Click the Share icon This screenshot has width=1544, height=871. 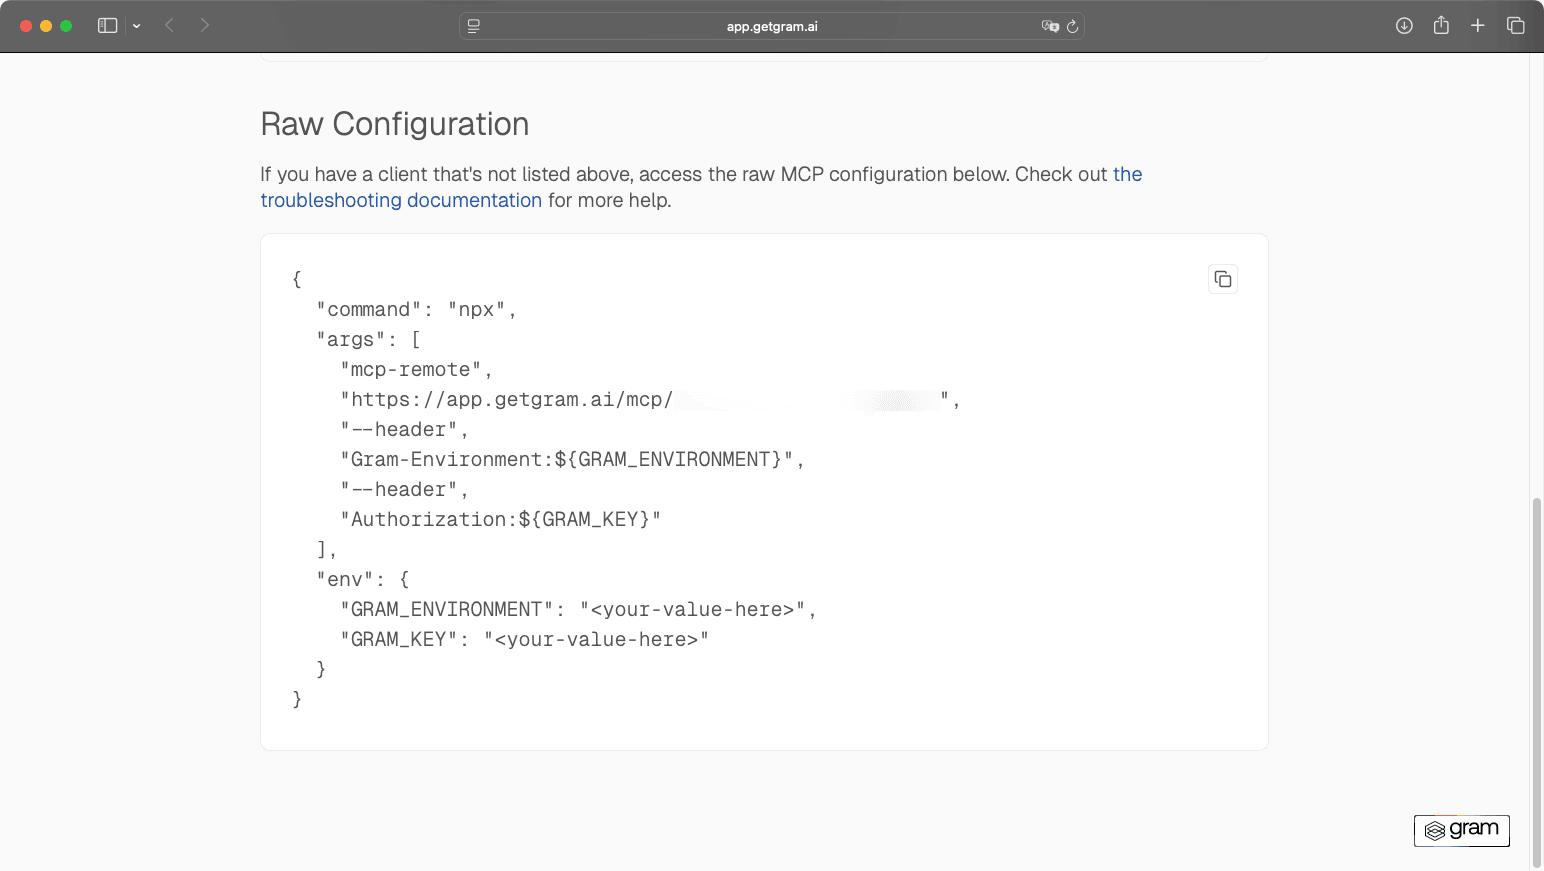point(1441,25)
